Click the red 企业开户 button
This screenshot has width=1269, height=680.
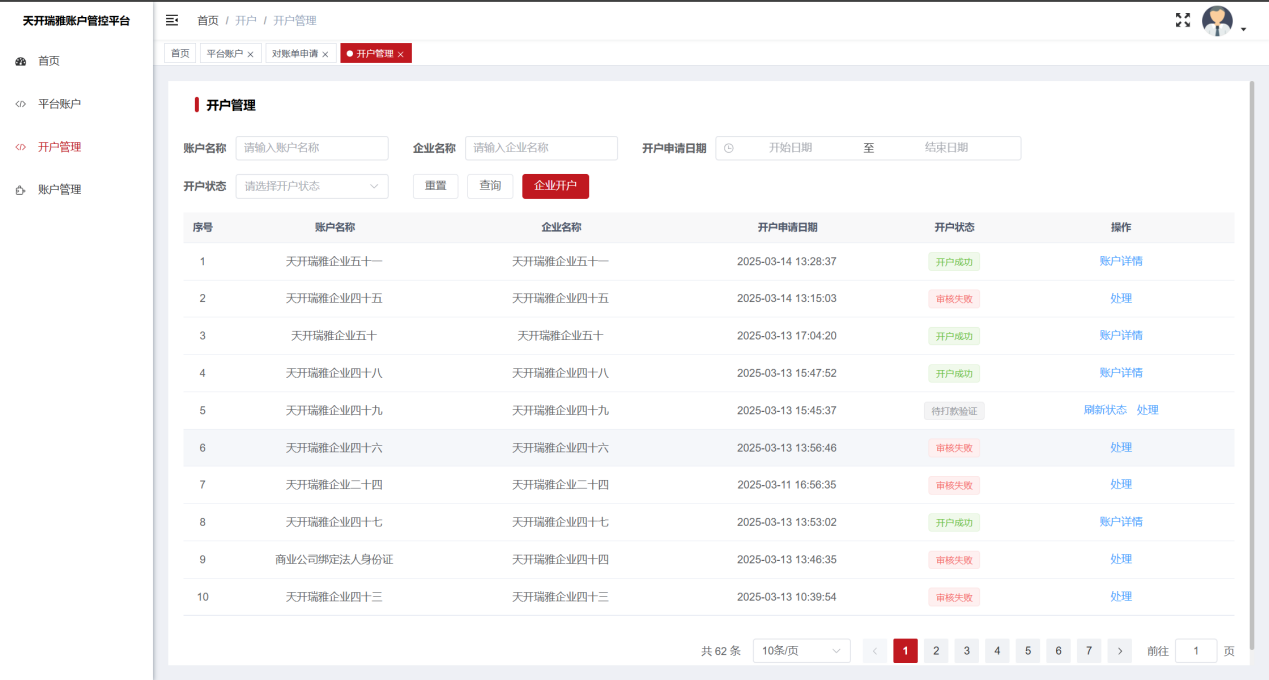pyautogui.click(x=555, y=186)
